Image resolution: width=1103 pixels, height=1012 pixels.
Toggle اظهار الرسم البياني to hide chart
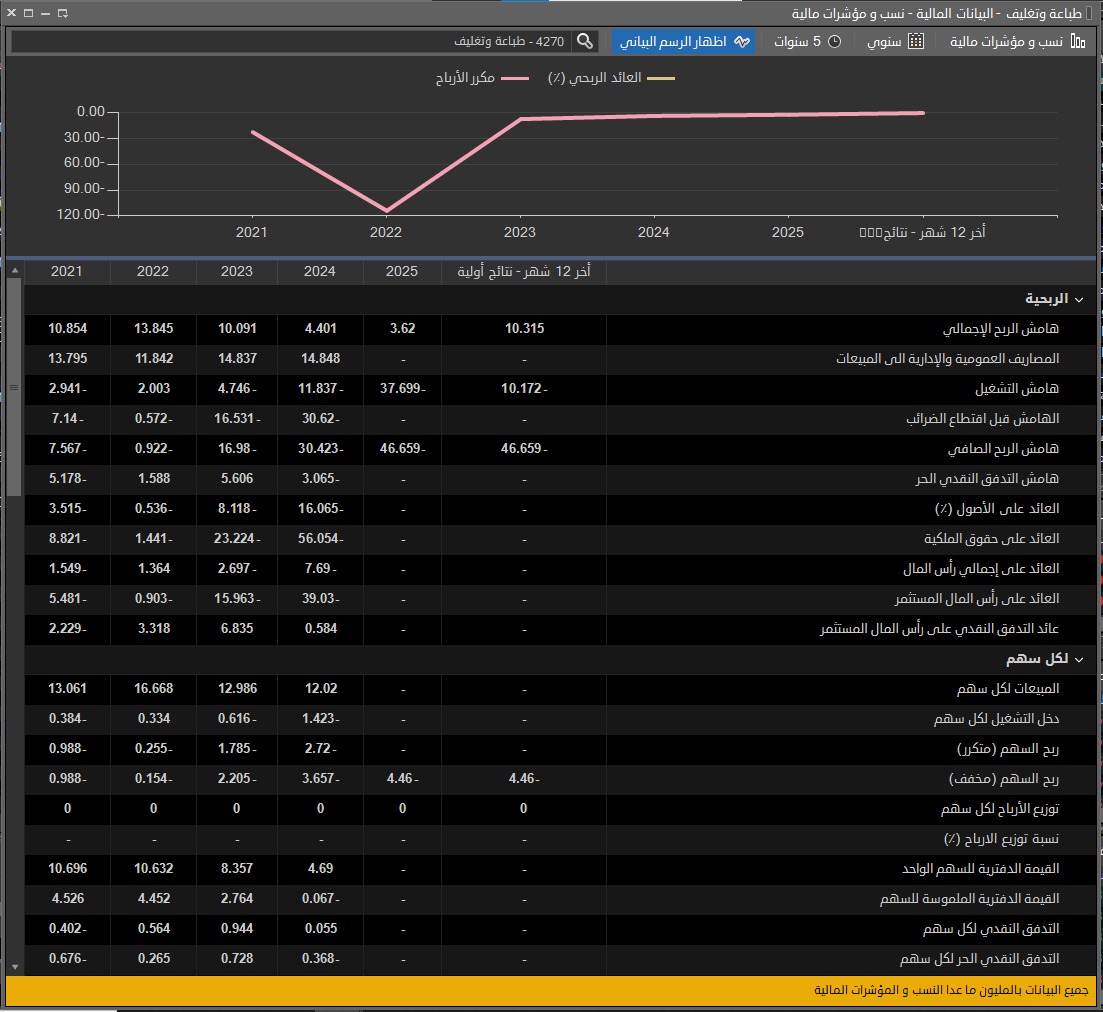click(x=683, y=42)
